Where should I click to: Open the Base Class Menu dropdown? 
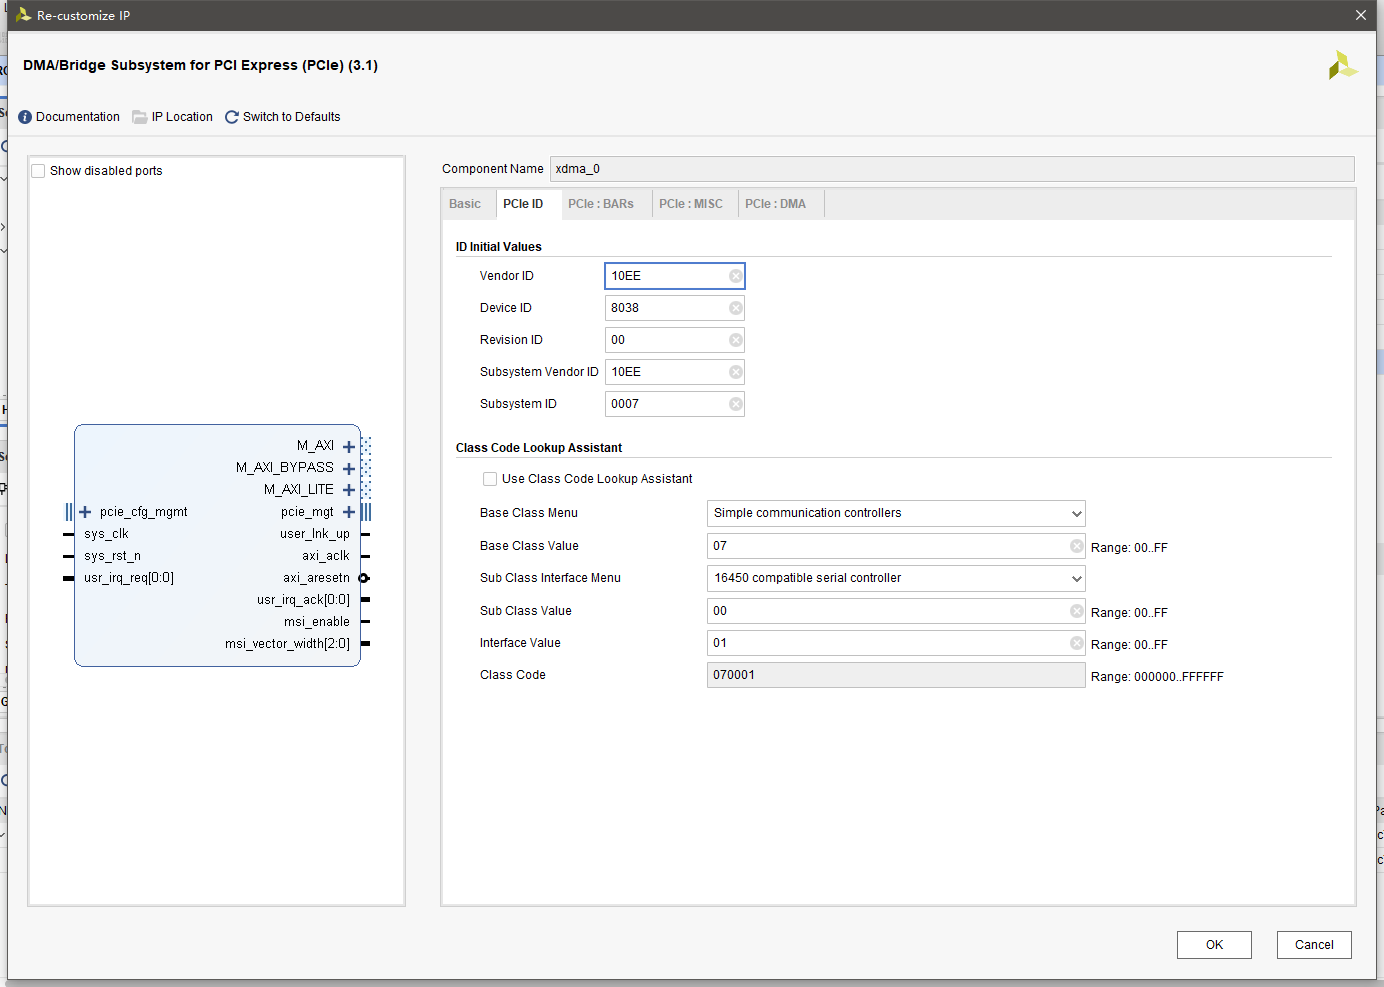[x=895, y=513]
